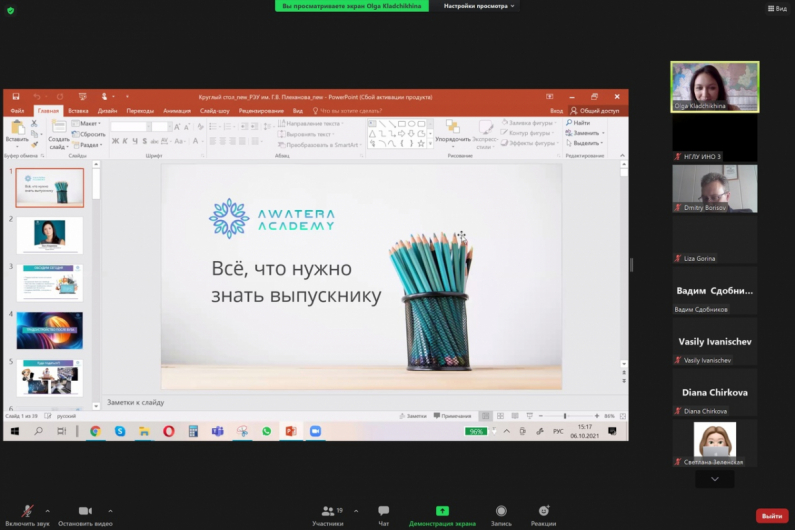Click Reset (Сбросить) slide button
The image size is (795, 530).
(89, 134)
